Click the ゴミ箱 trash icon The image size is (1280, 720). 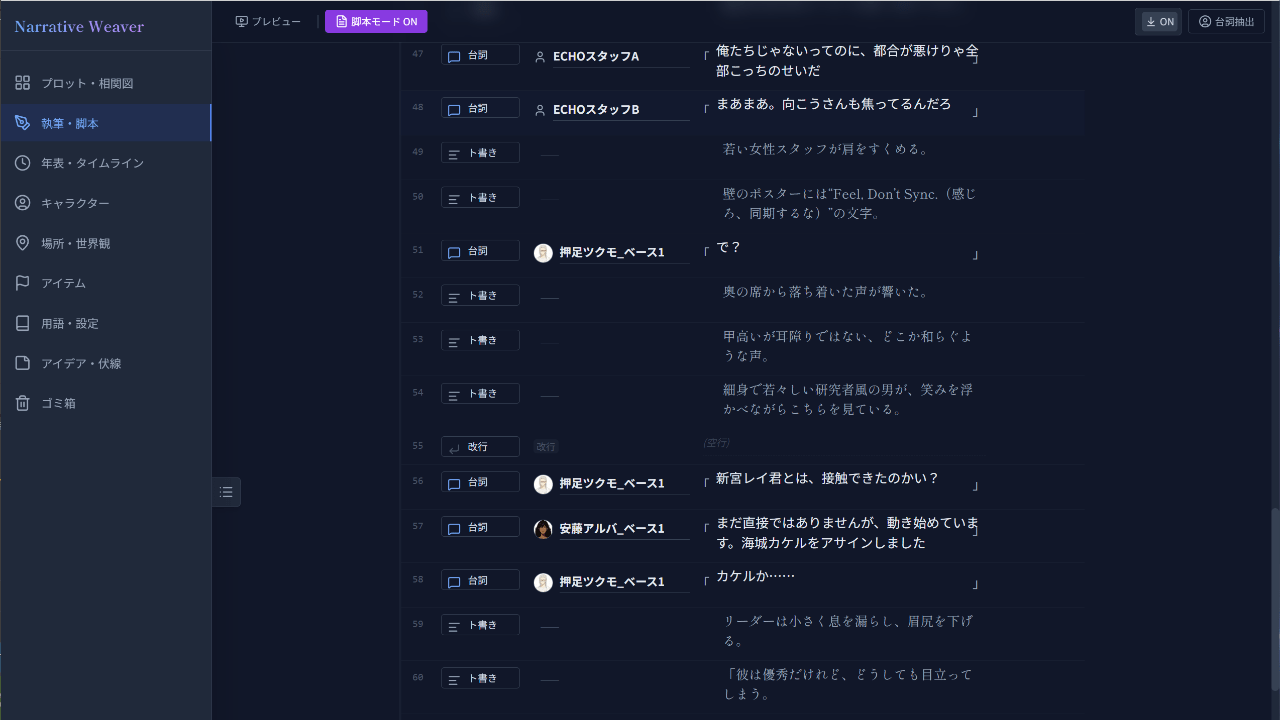point(23,403)
